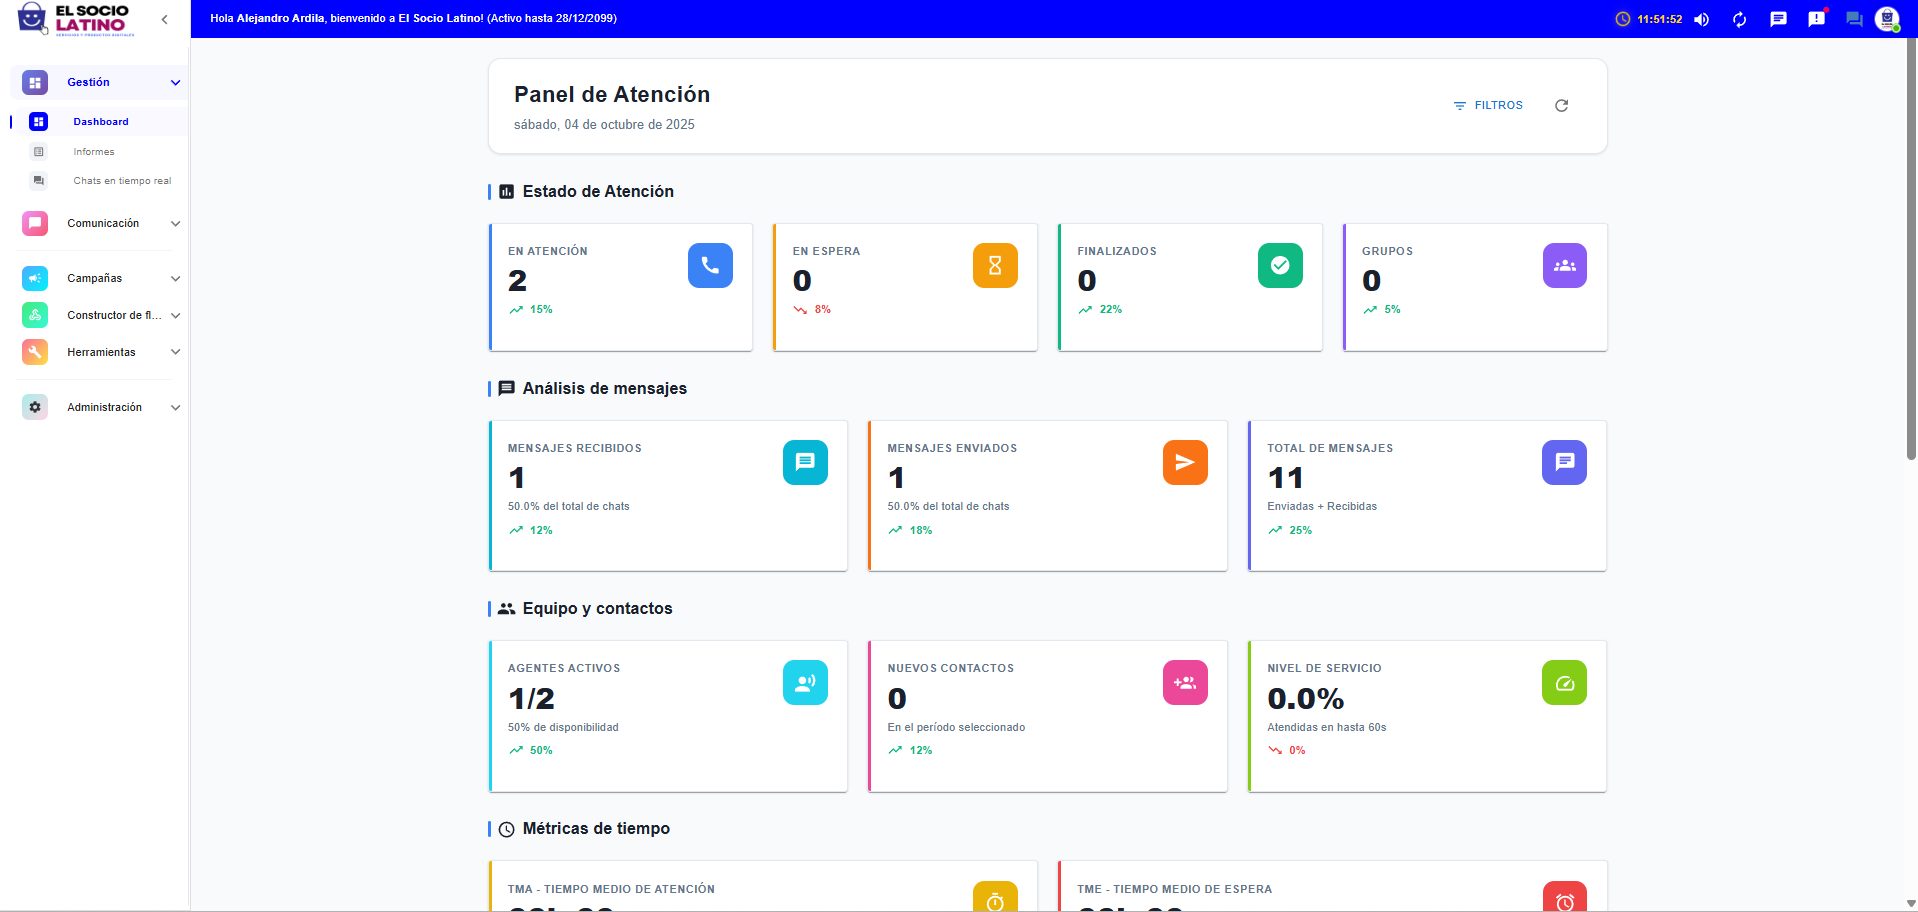
Task: Collapse the sidebar with the left chevron
Action: coord(165,19)
